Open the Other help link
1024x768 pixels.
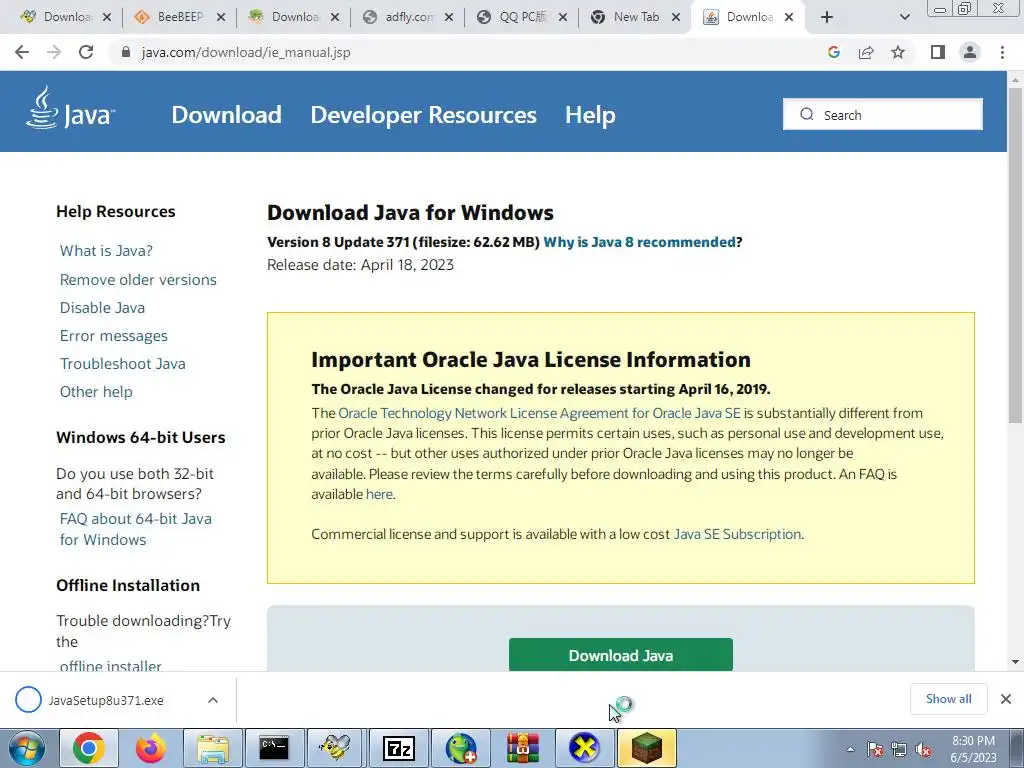pos(96,392)
